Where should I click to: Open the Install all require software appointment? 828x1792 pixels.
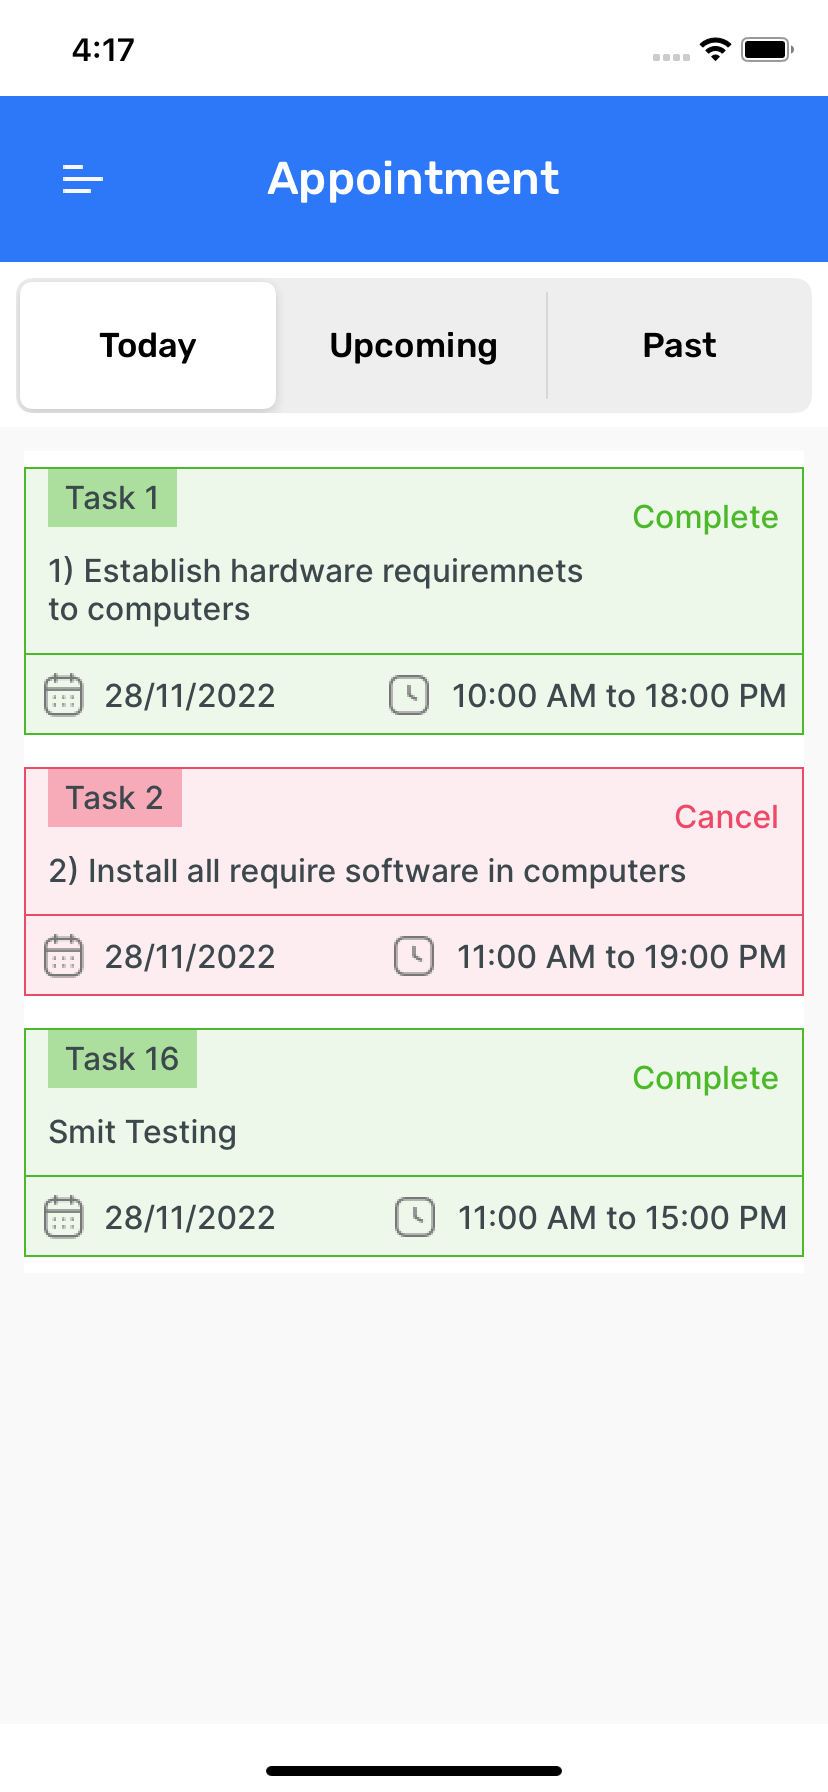367,871
